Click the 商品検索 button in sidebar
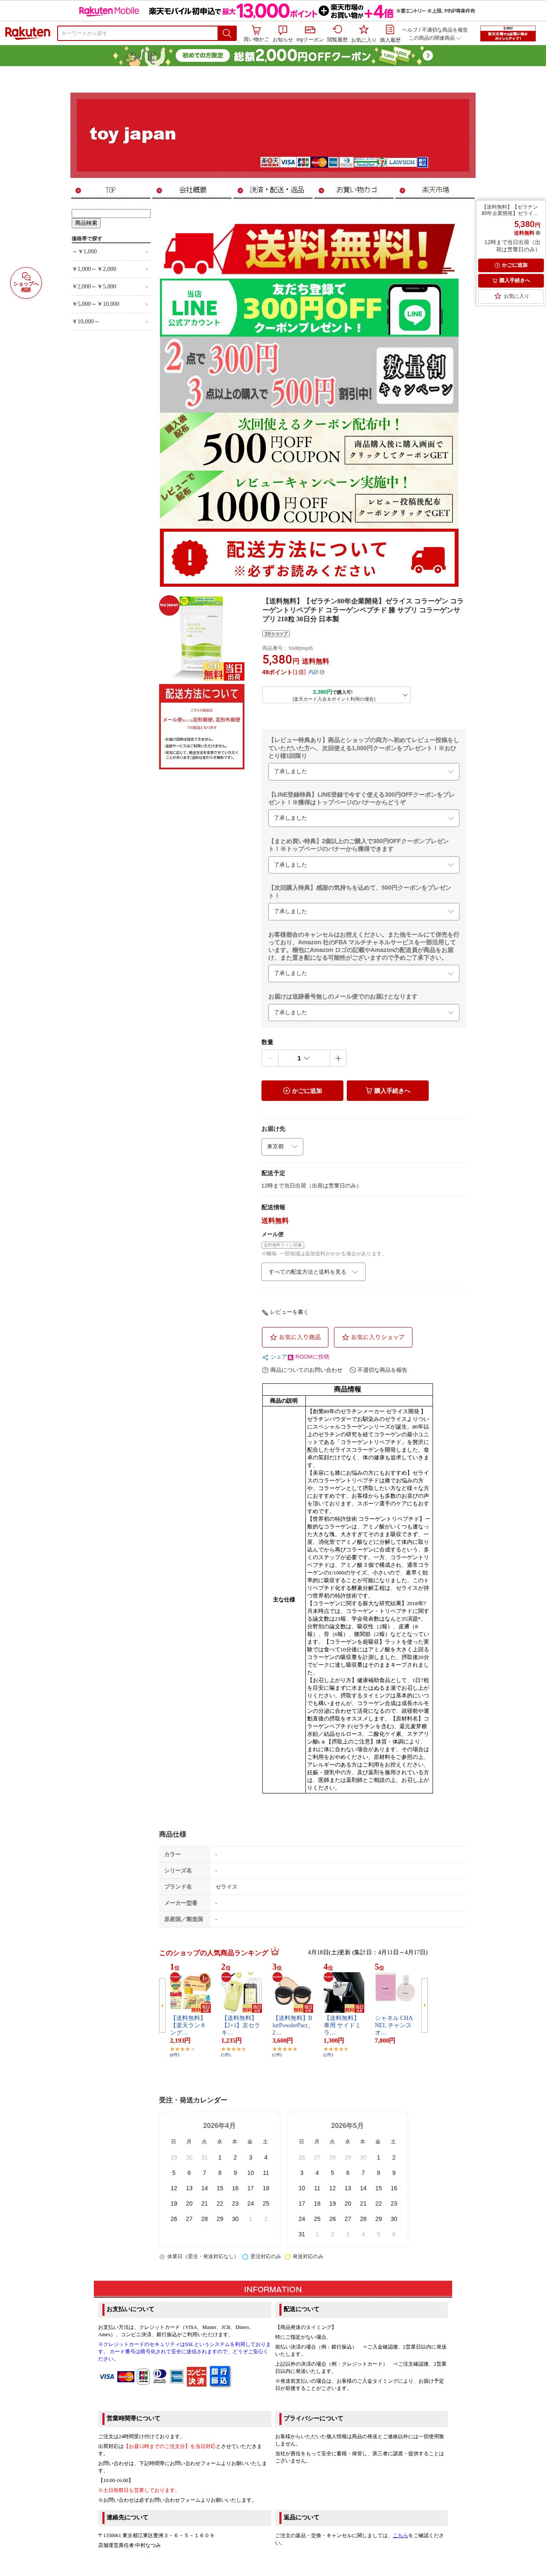The height and width of the screenshot is (2576, 546). tap(86, 223)
